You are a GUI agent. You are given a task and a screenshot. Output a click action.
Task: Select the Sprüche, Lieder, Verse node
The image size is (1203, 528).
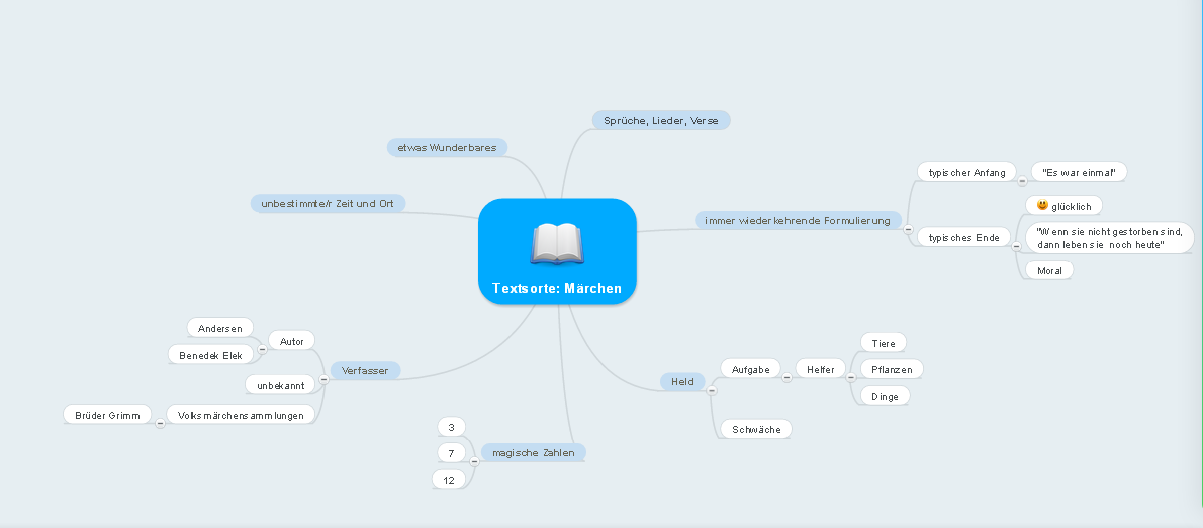click(x=661, y=120)
